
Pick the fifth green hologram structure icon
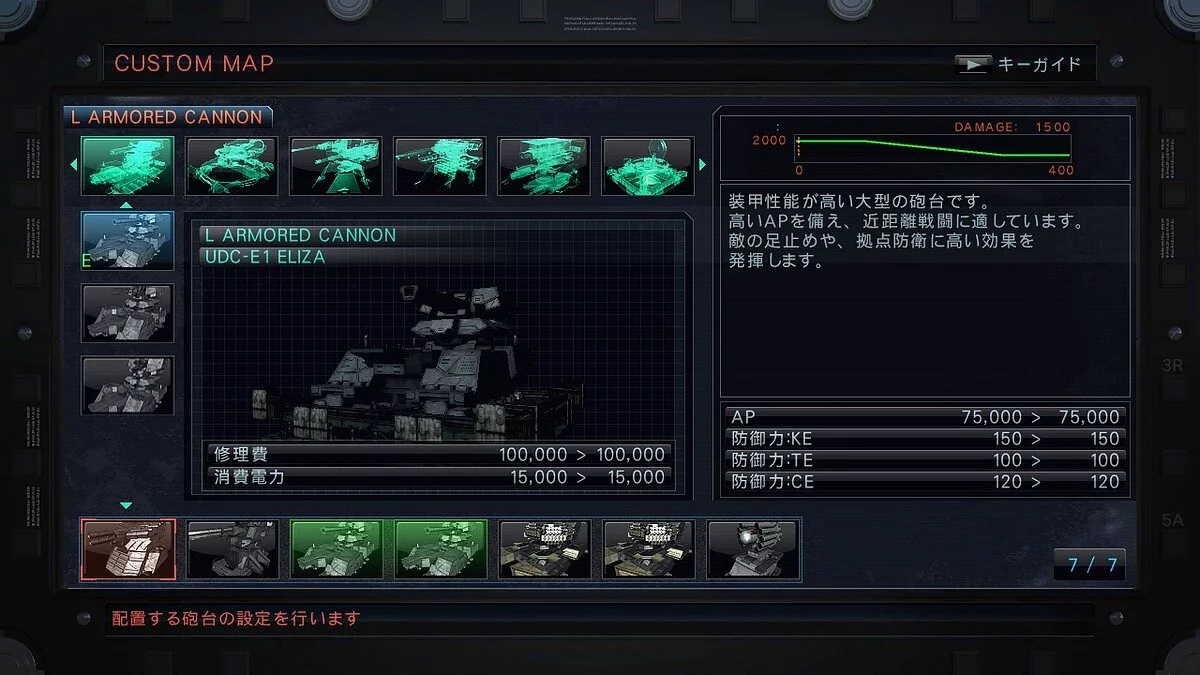(543, 166)
